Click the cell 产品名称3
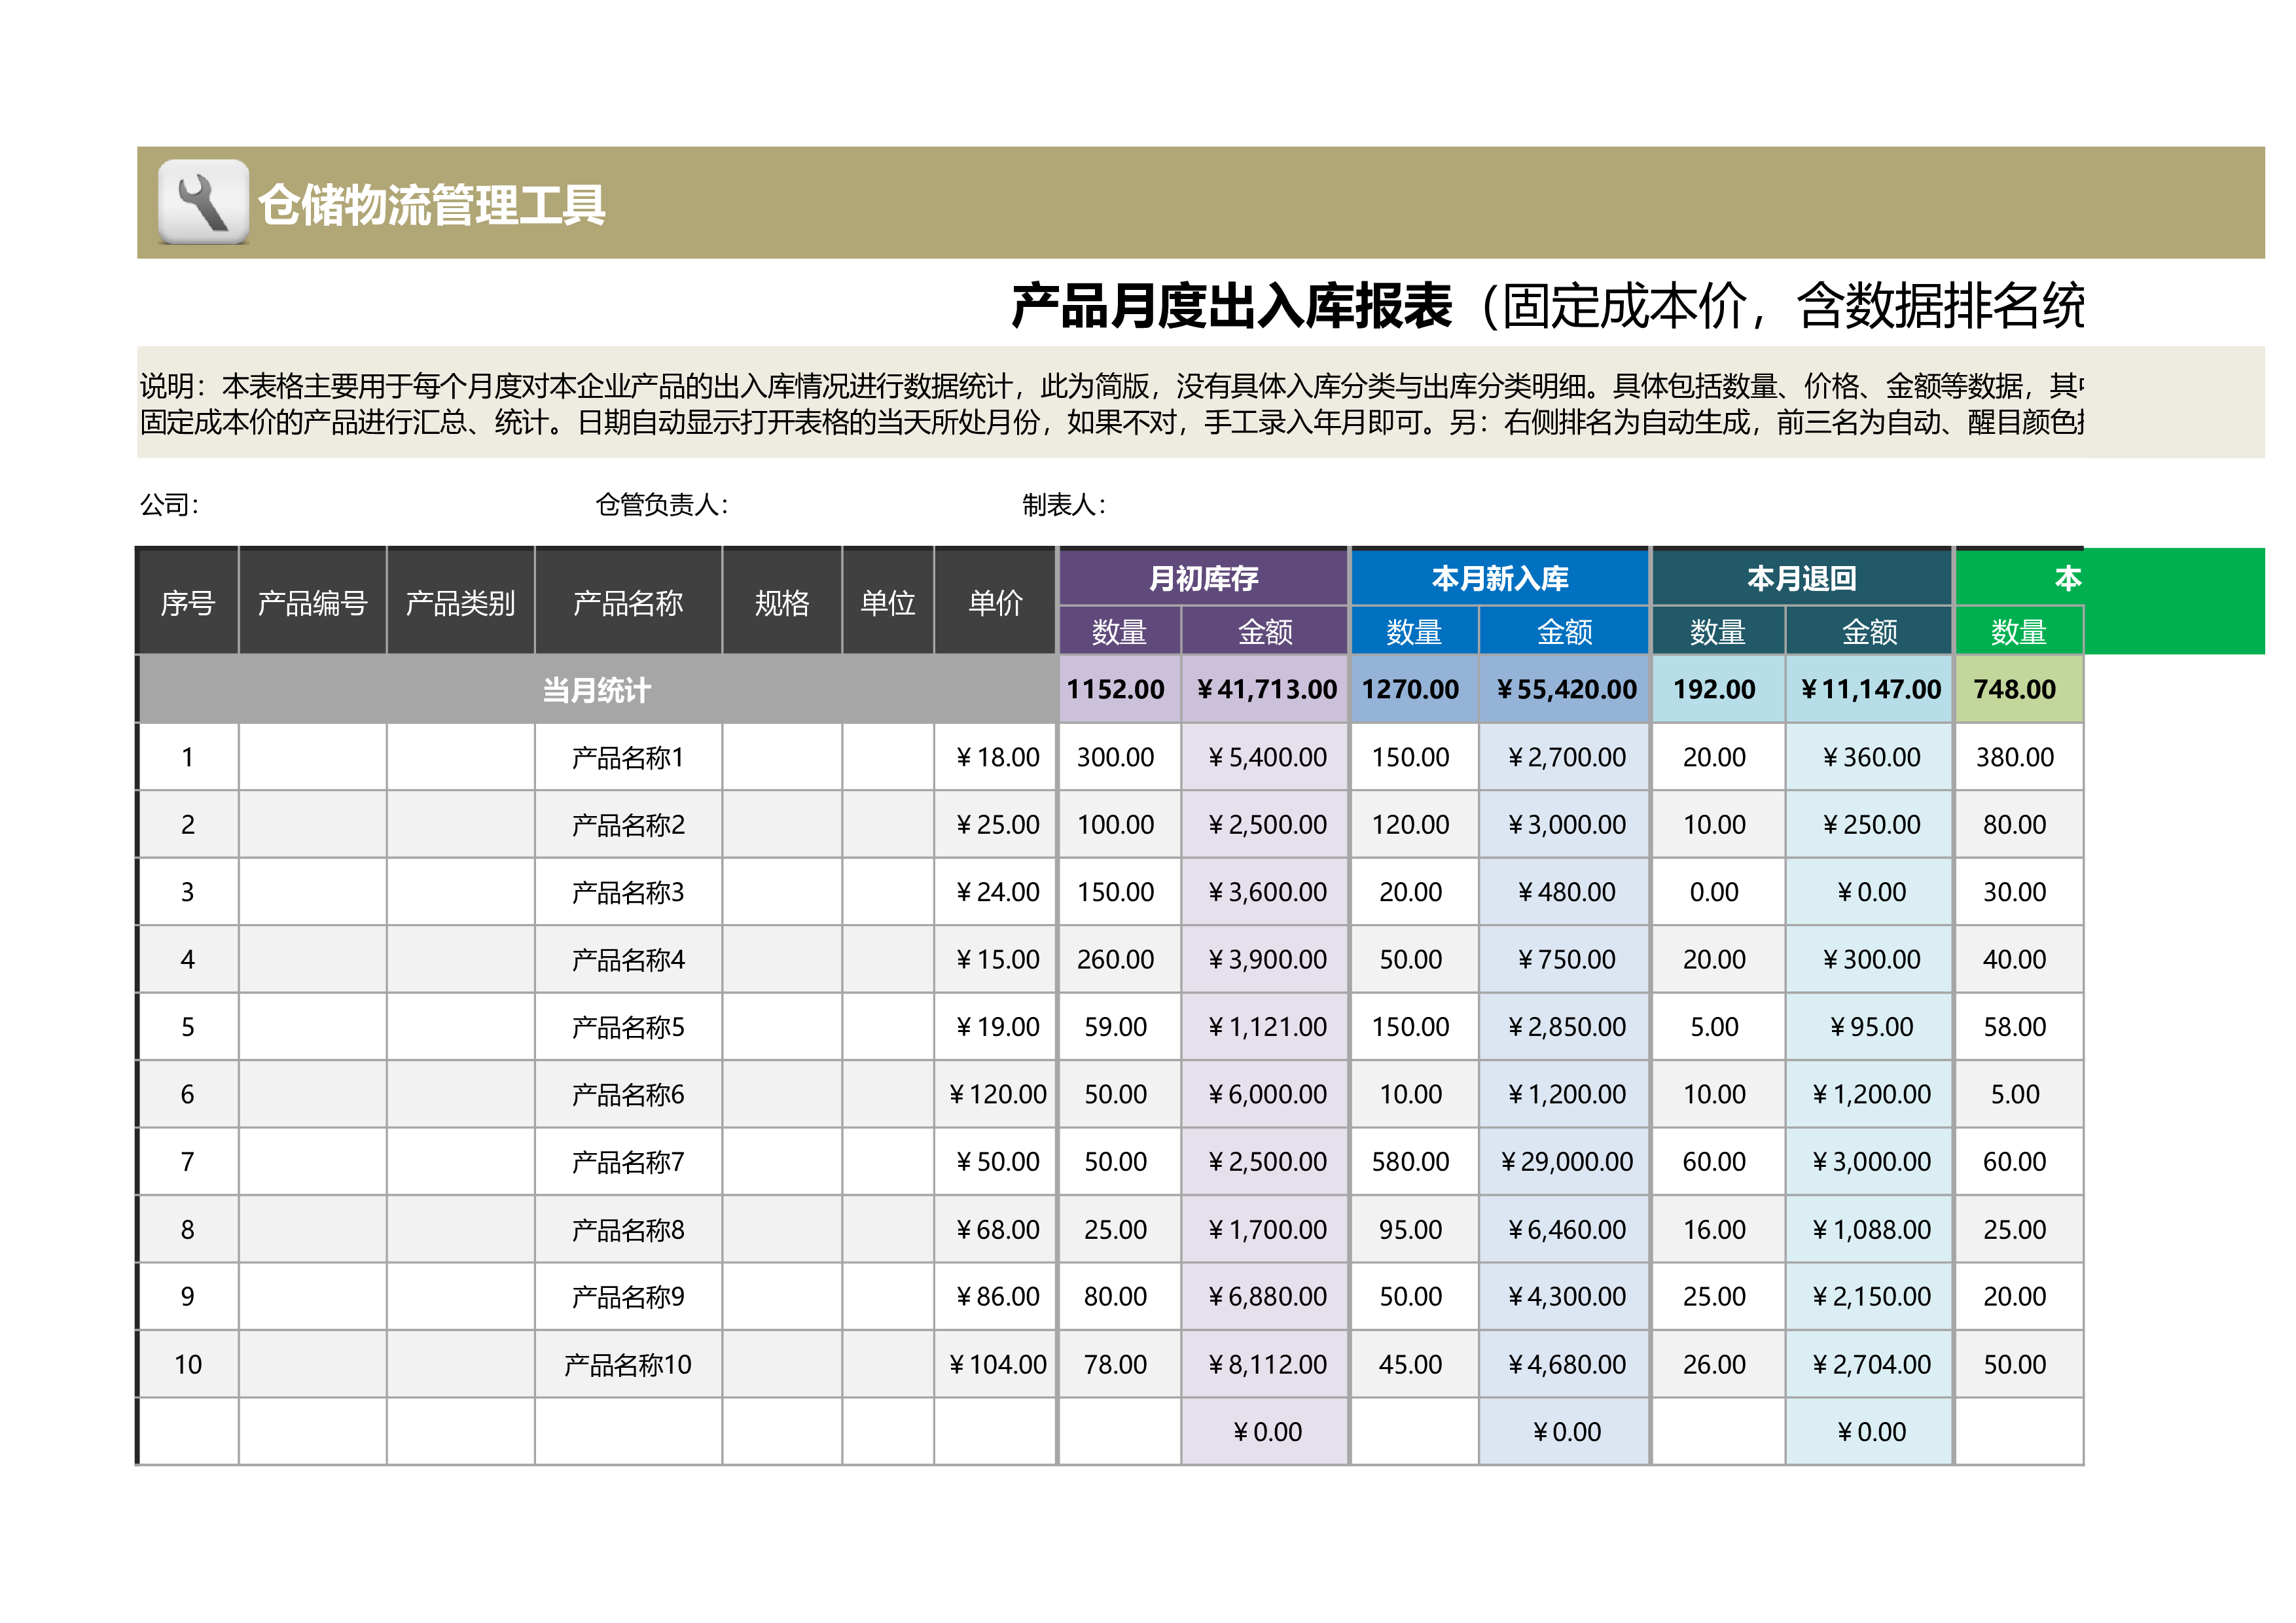This screenshot has height=1623, width=2296. tap(628, 893)
